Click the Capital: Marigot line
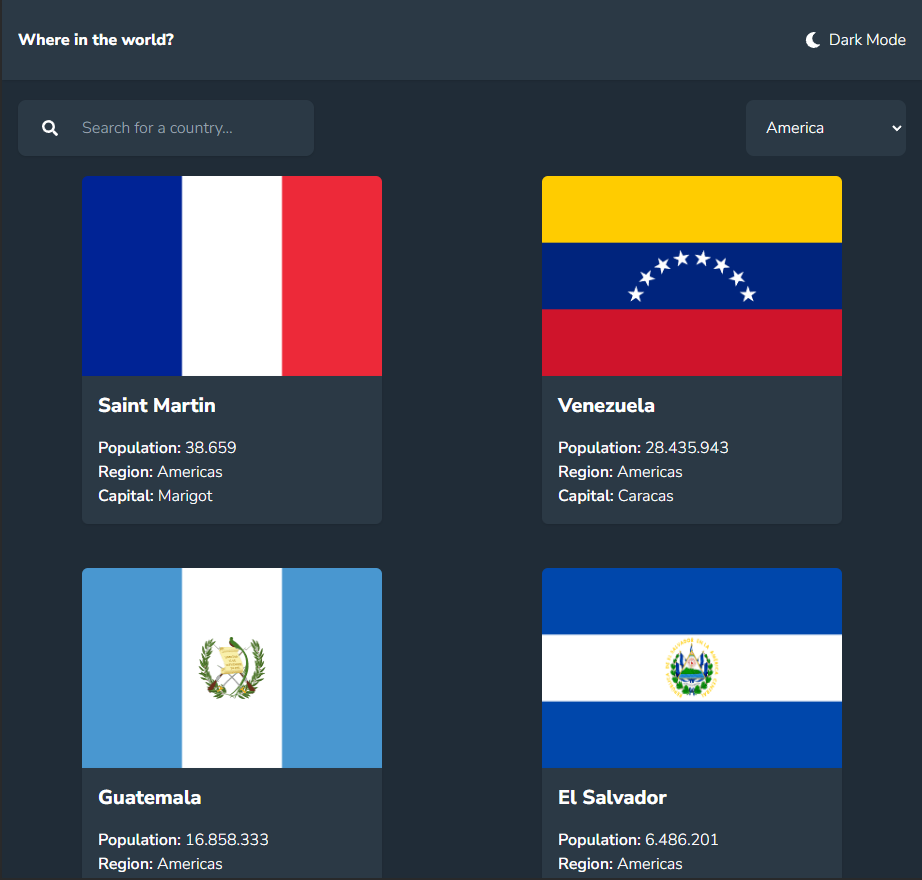The width and height of the screenshot is (922, 880). pyautogui.click(x=156, y=495)
